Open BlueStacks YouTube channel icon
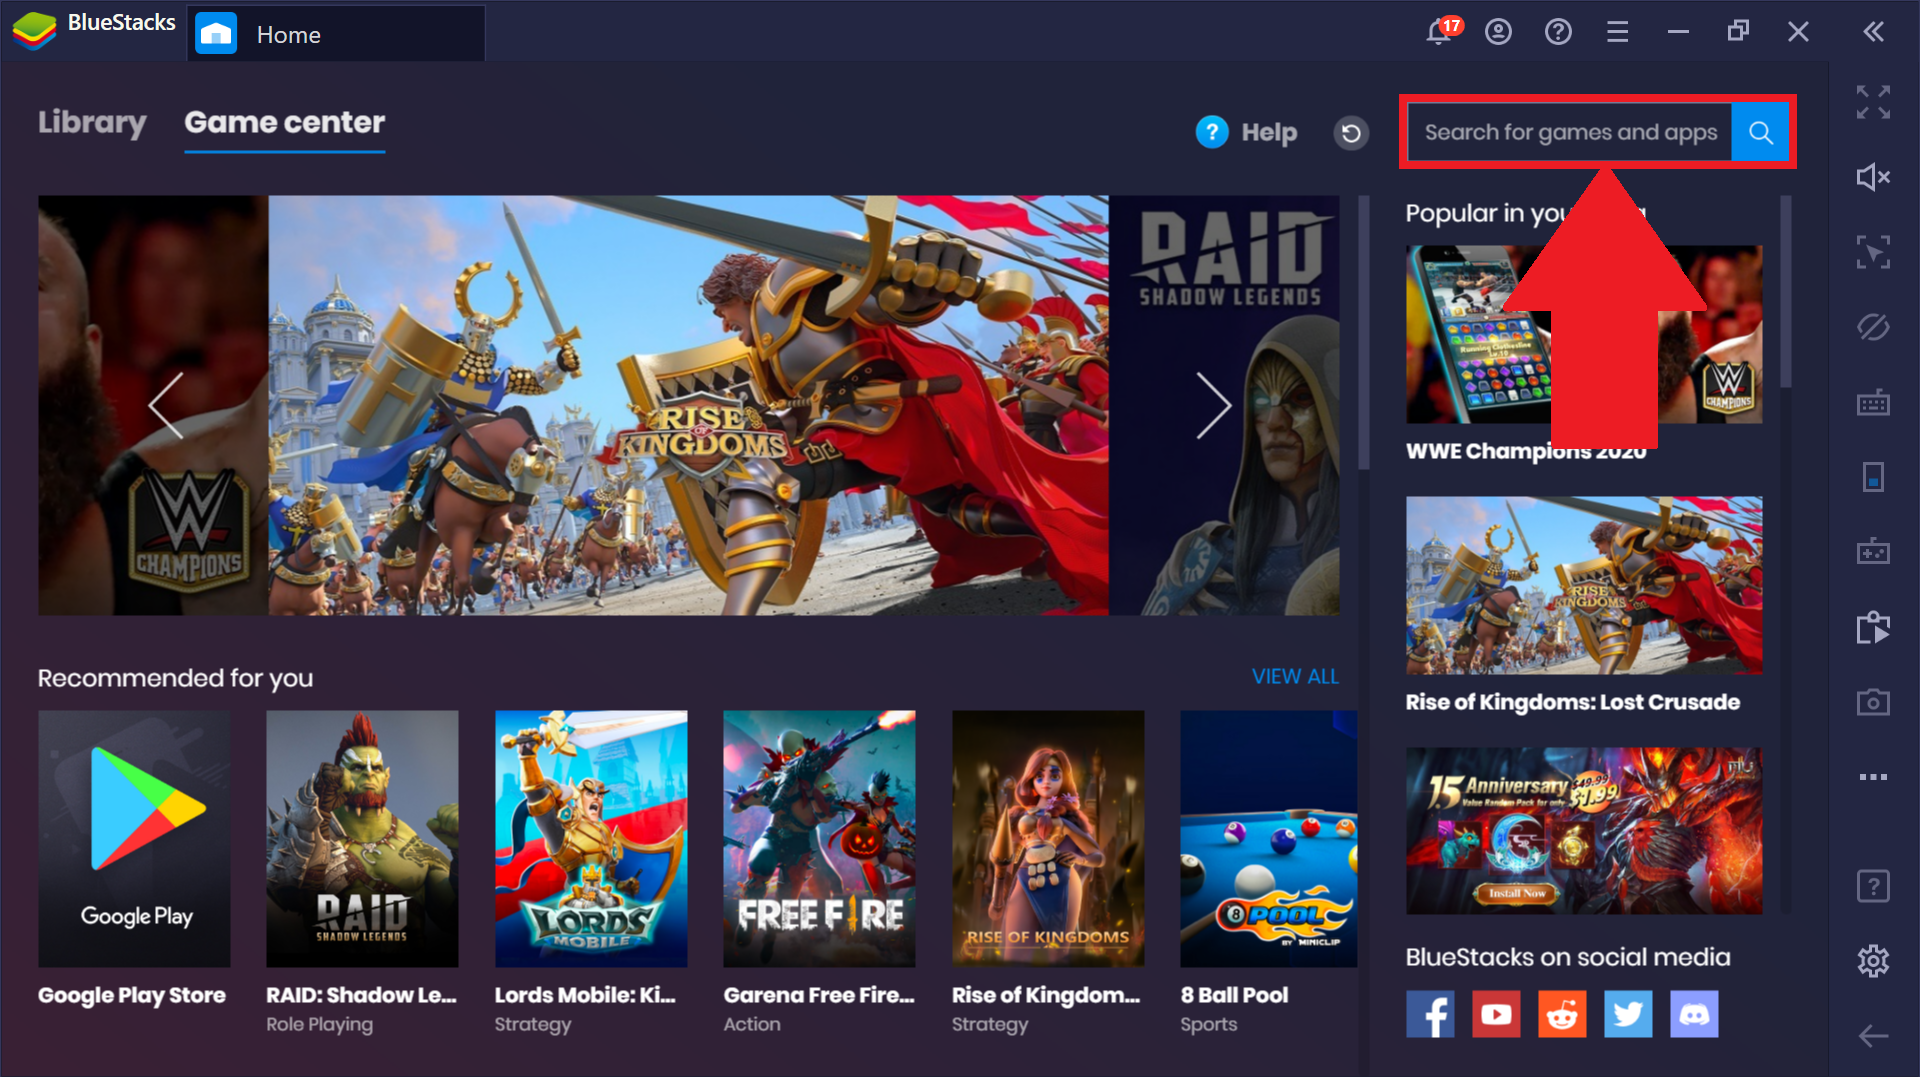The height and width of the screenshot is (1077, 1920). point(1496,1014)
